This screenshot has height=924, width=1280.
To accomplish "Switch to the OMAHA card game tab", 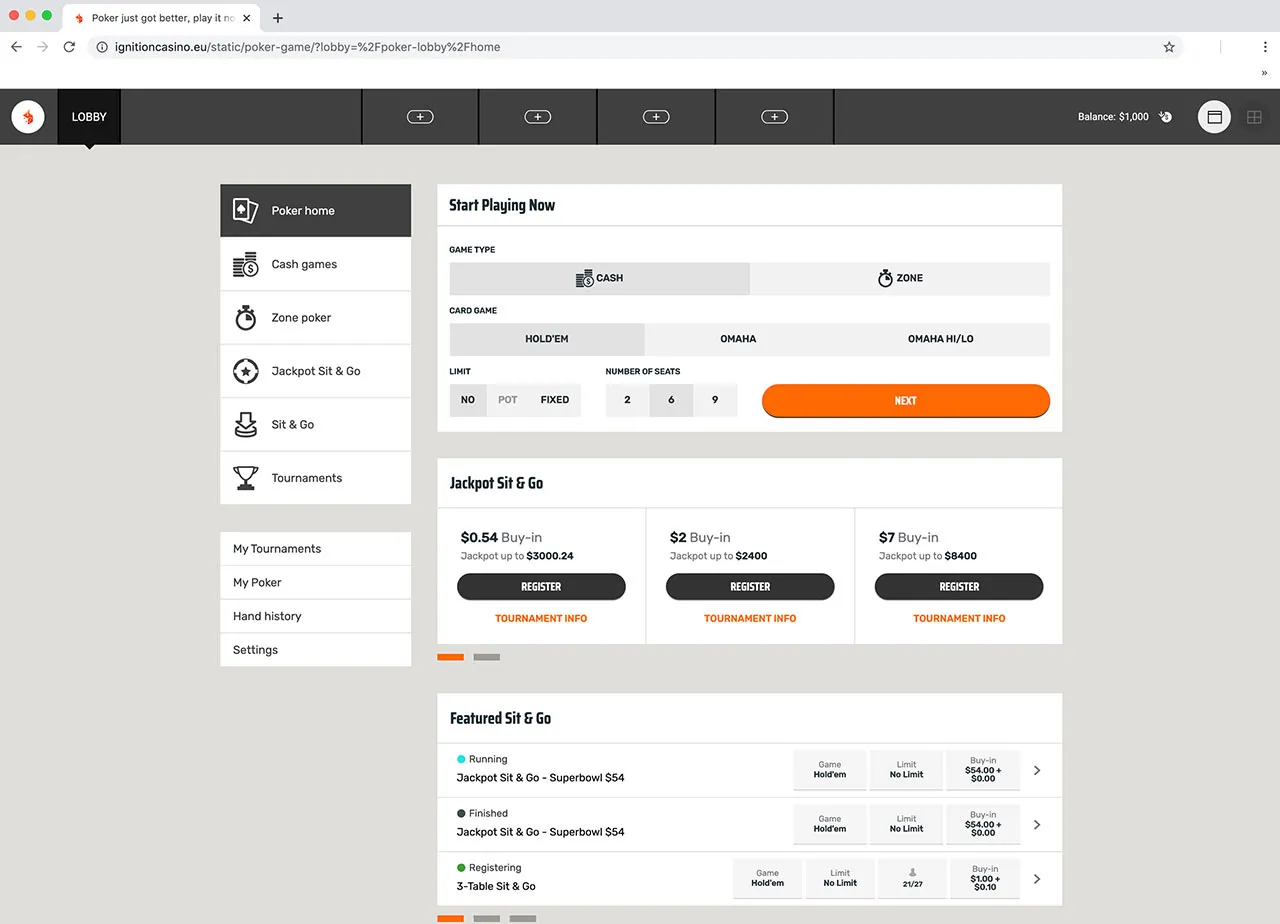I will 737,339.
